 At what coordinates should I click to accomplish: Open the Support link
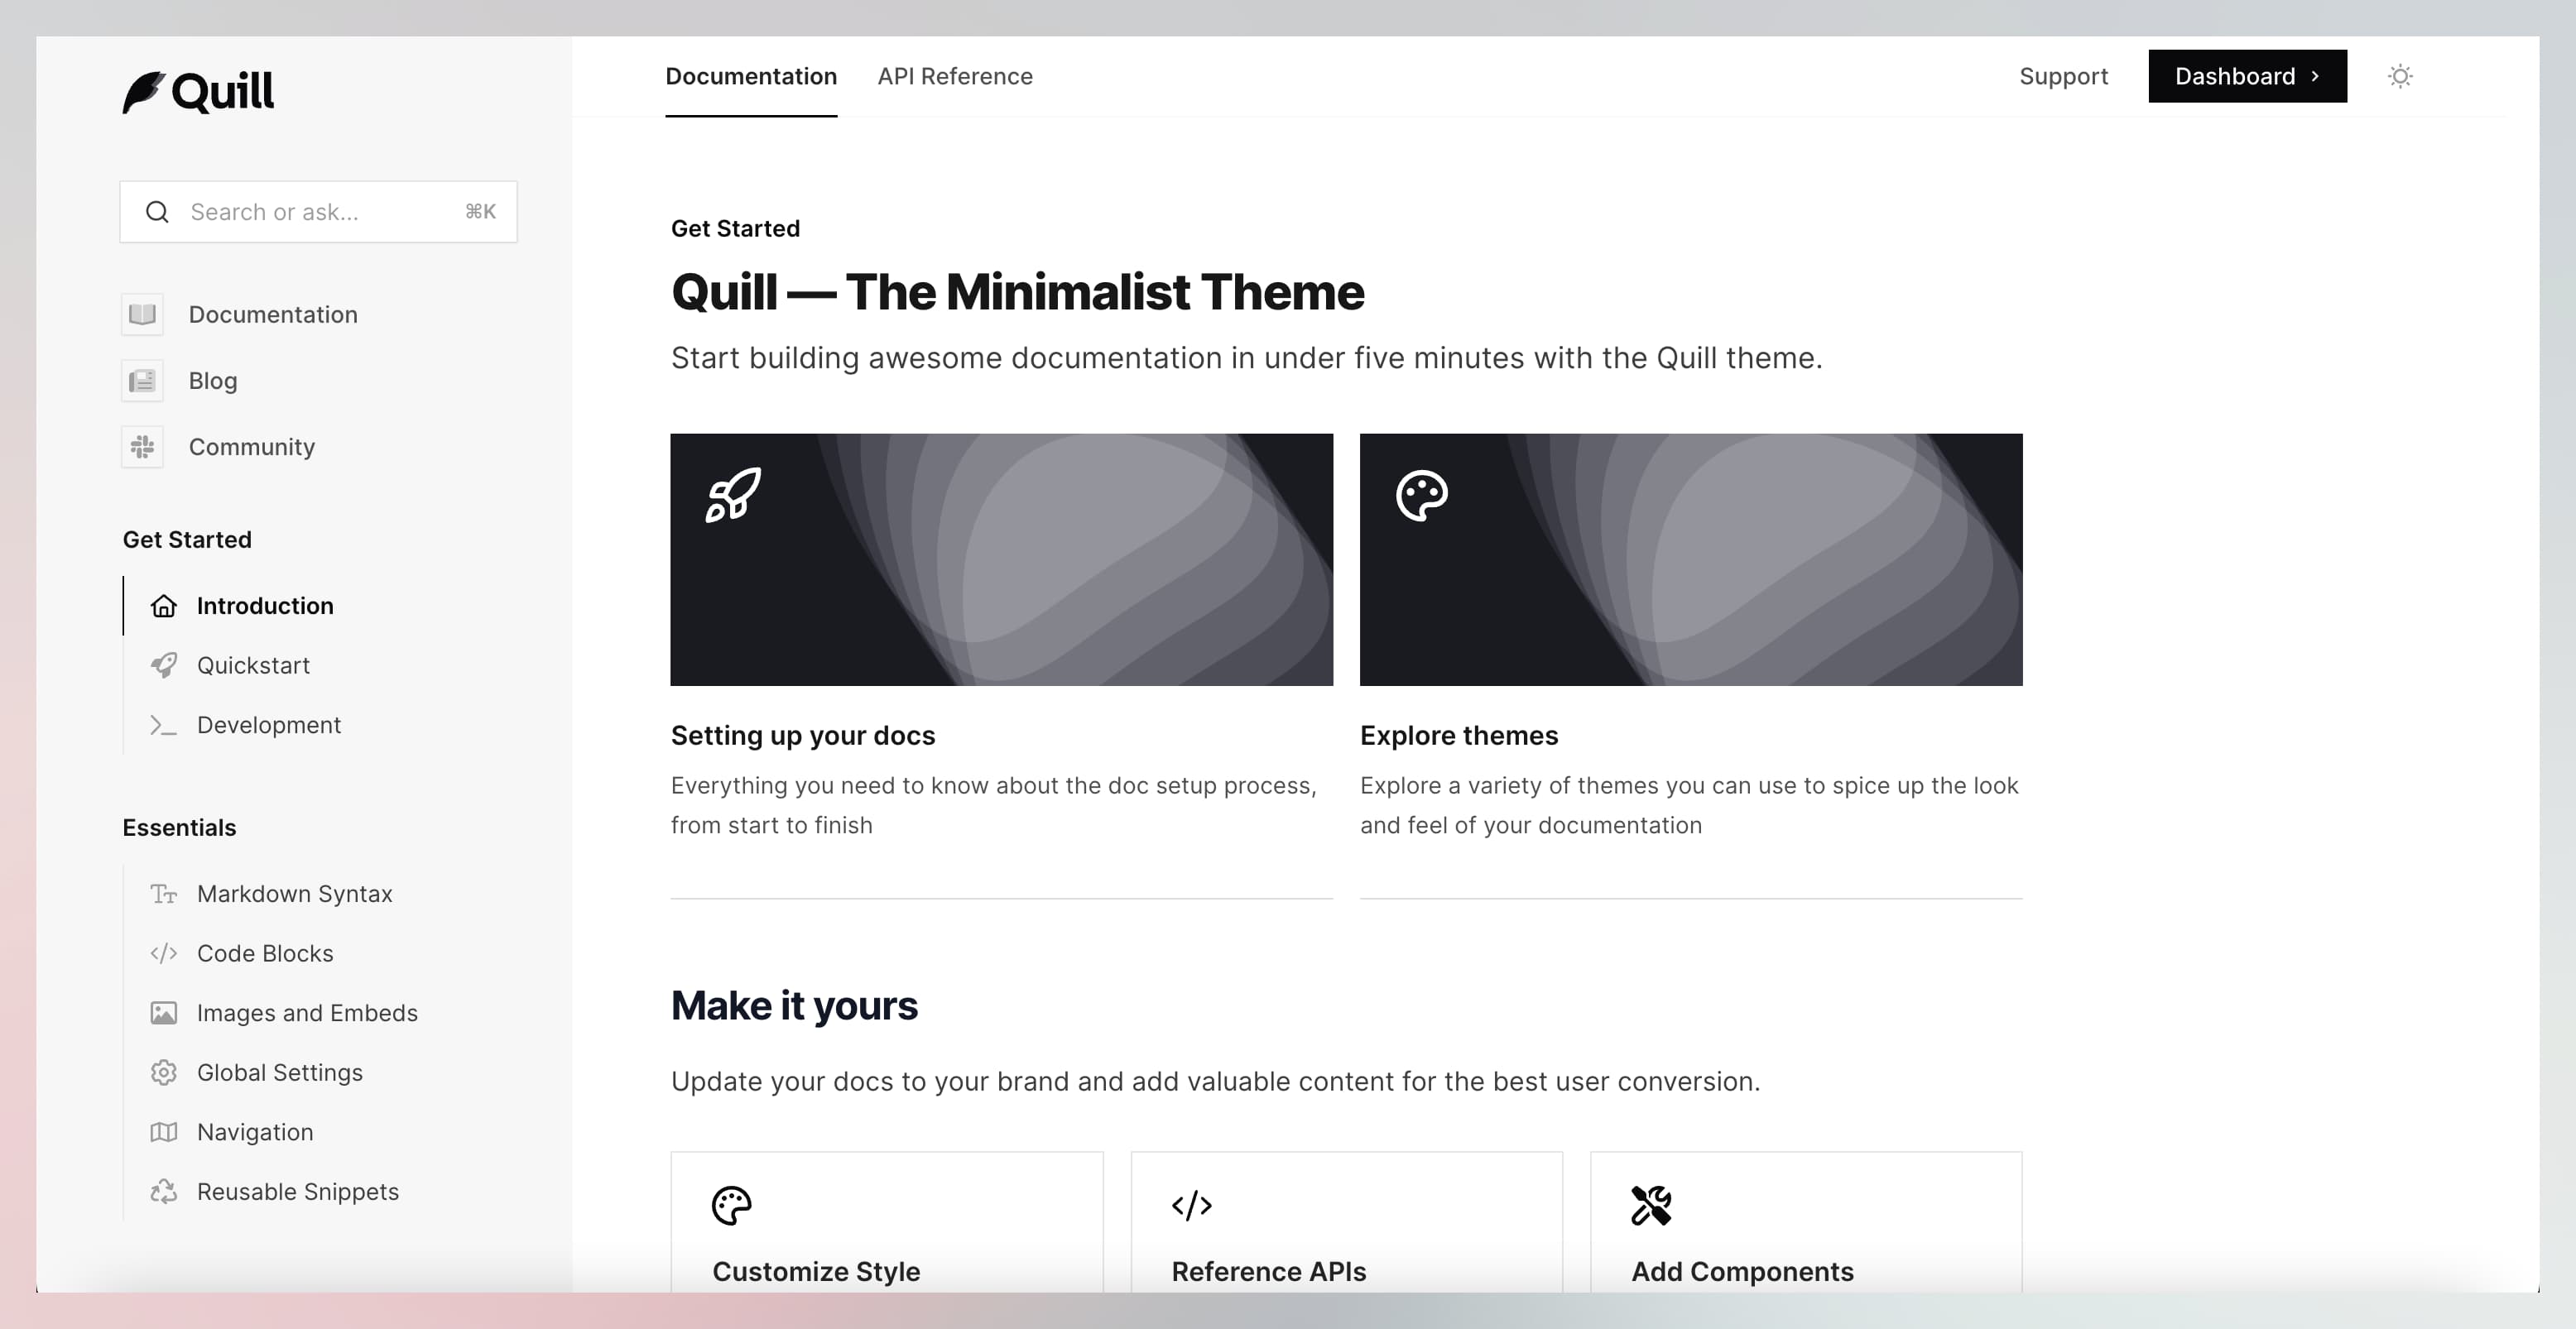pos(2063,76)
